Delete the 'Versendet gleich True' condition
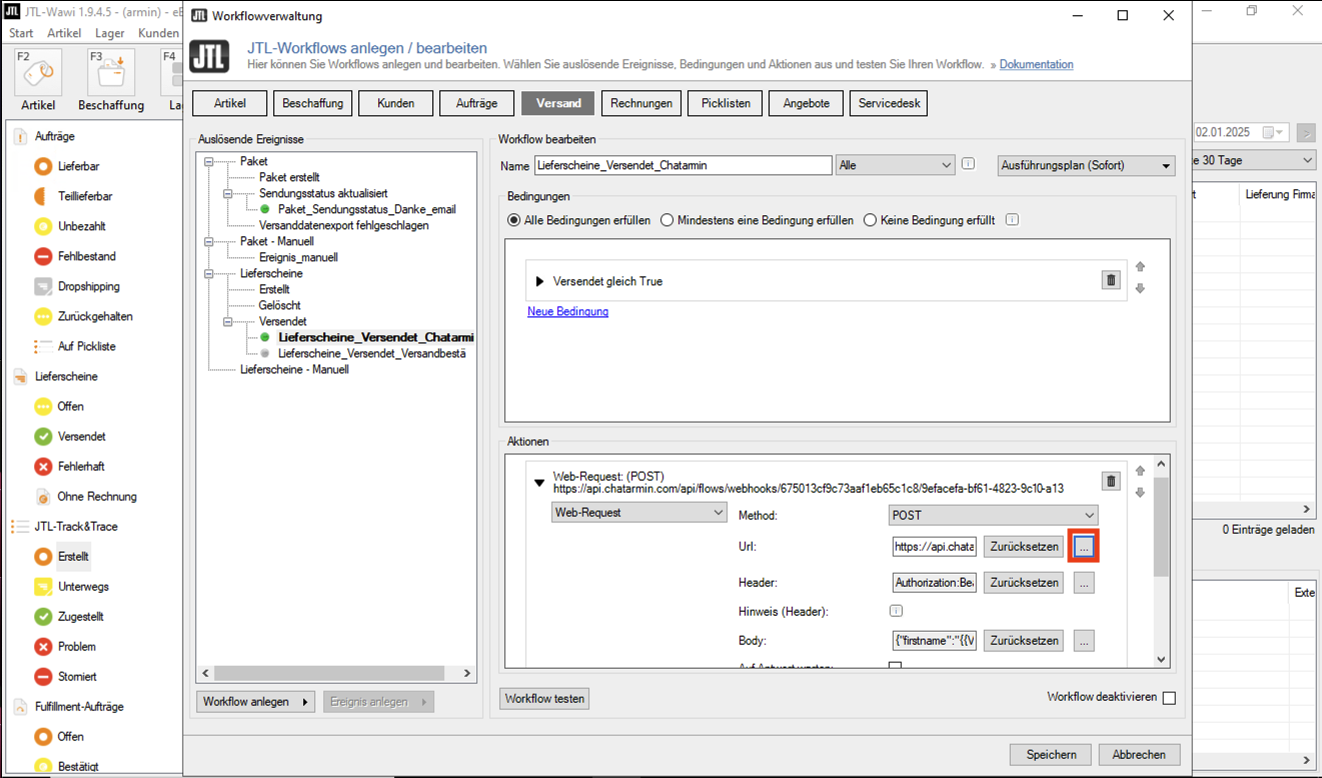1322x778 pixels. click(1110, 281)
